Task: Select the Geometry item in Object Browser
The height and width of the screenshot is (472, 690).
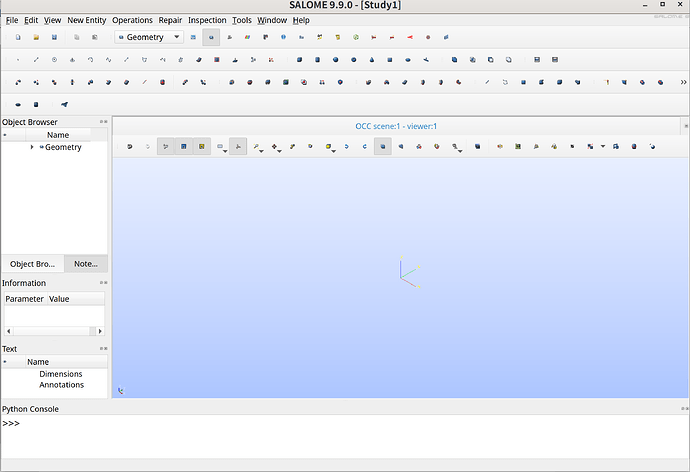Action: 63,147
